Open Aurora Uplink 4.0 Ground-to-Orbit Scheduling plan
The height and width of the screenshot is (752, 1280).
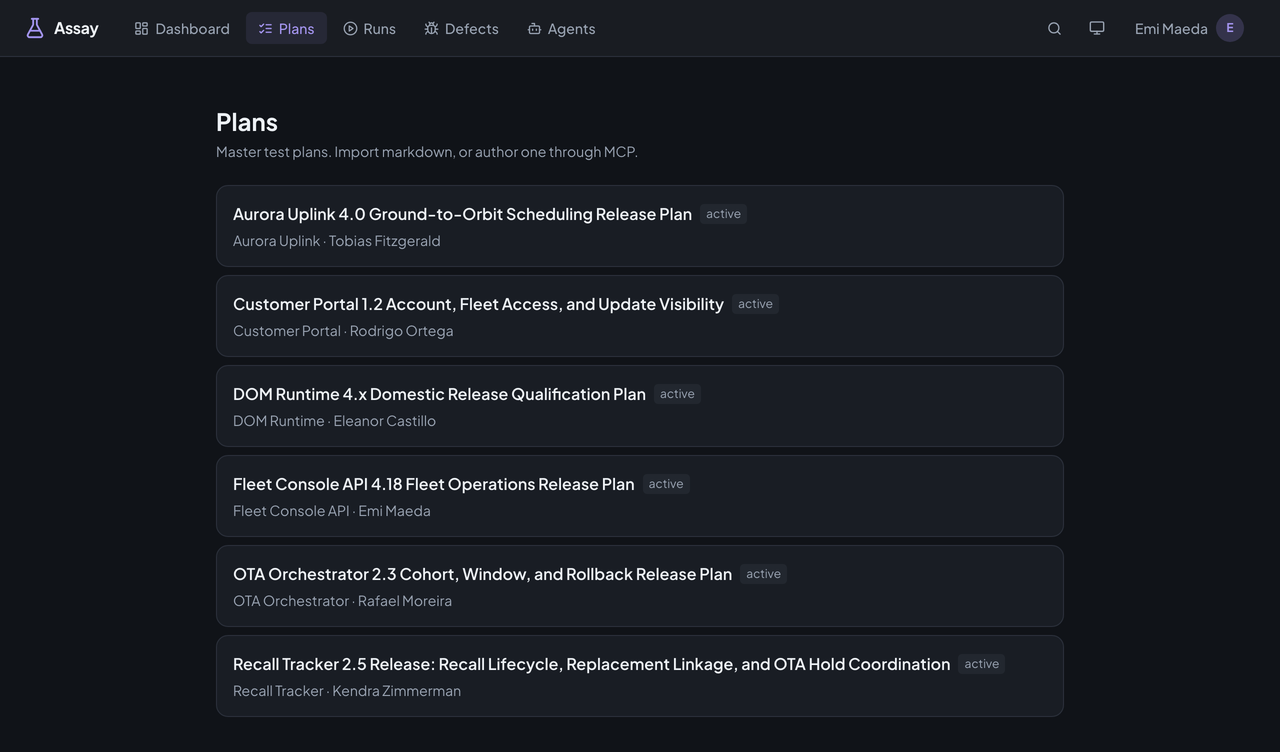640,226
